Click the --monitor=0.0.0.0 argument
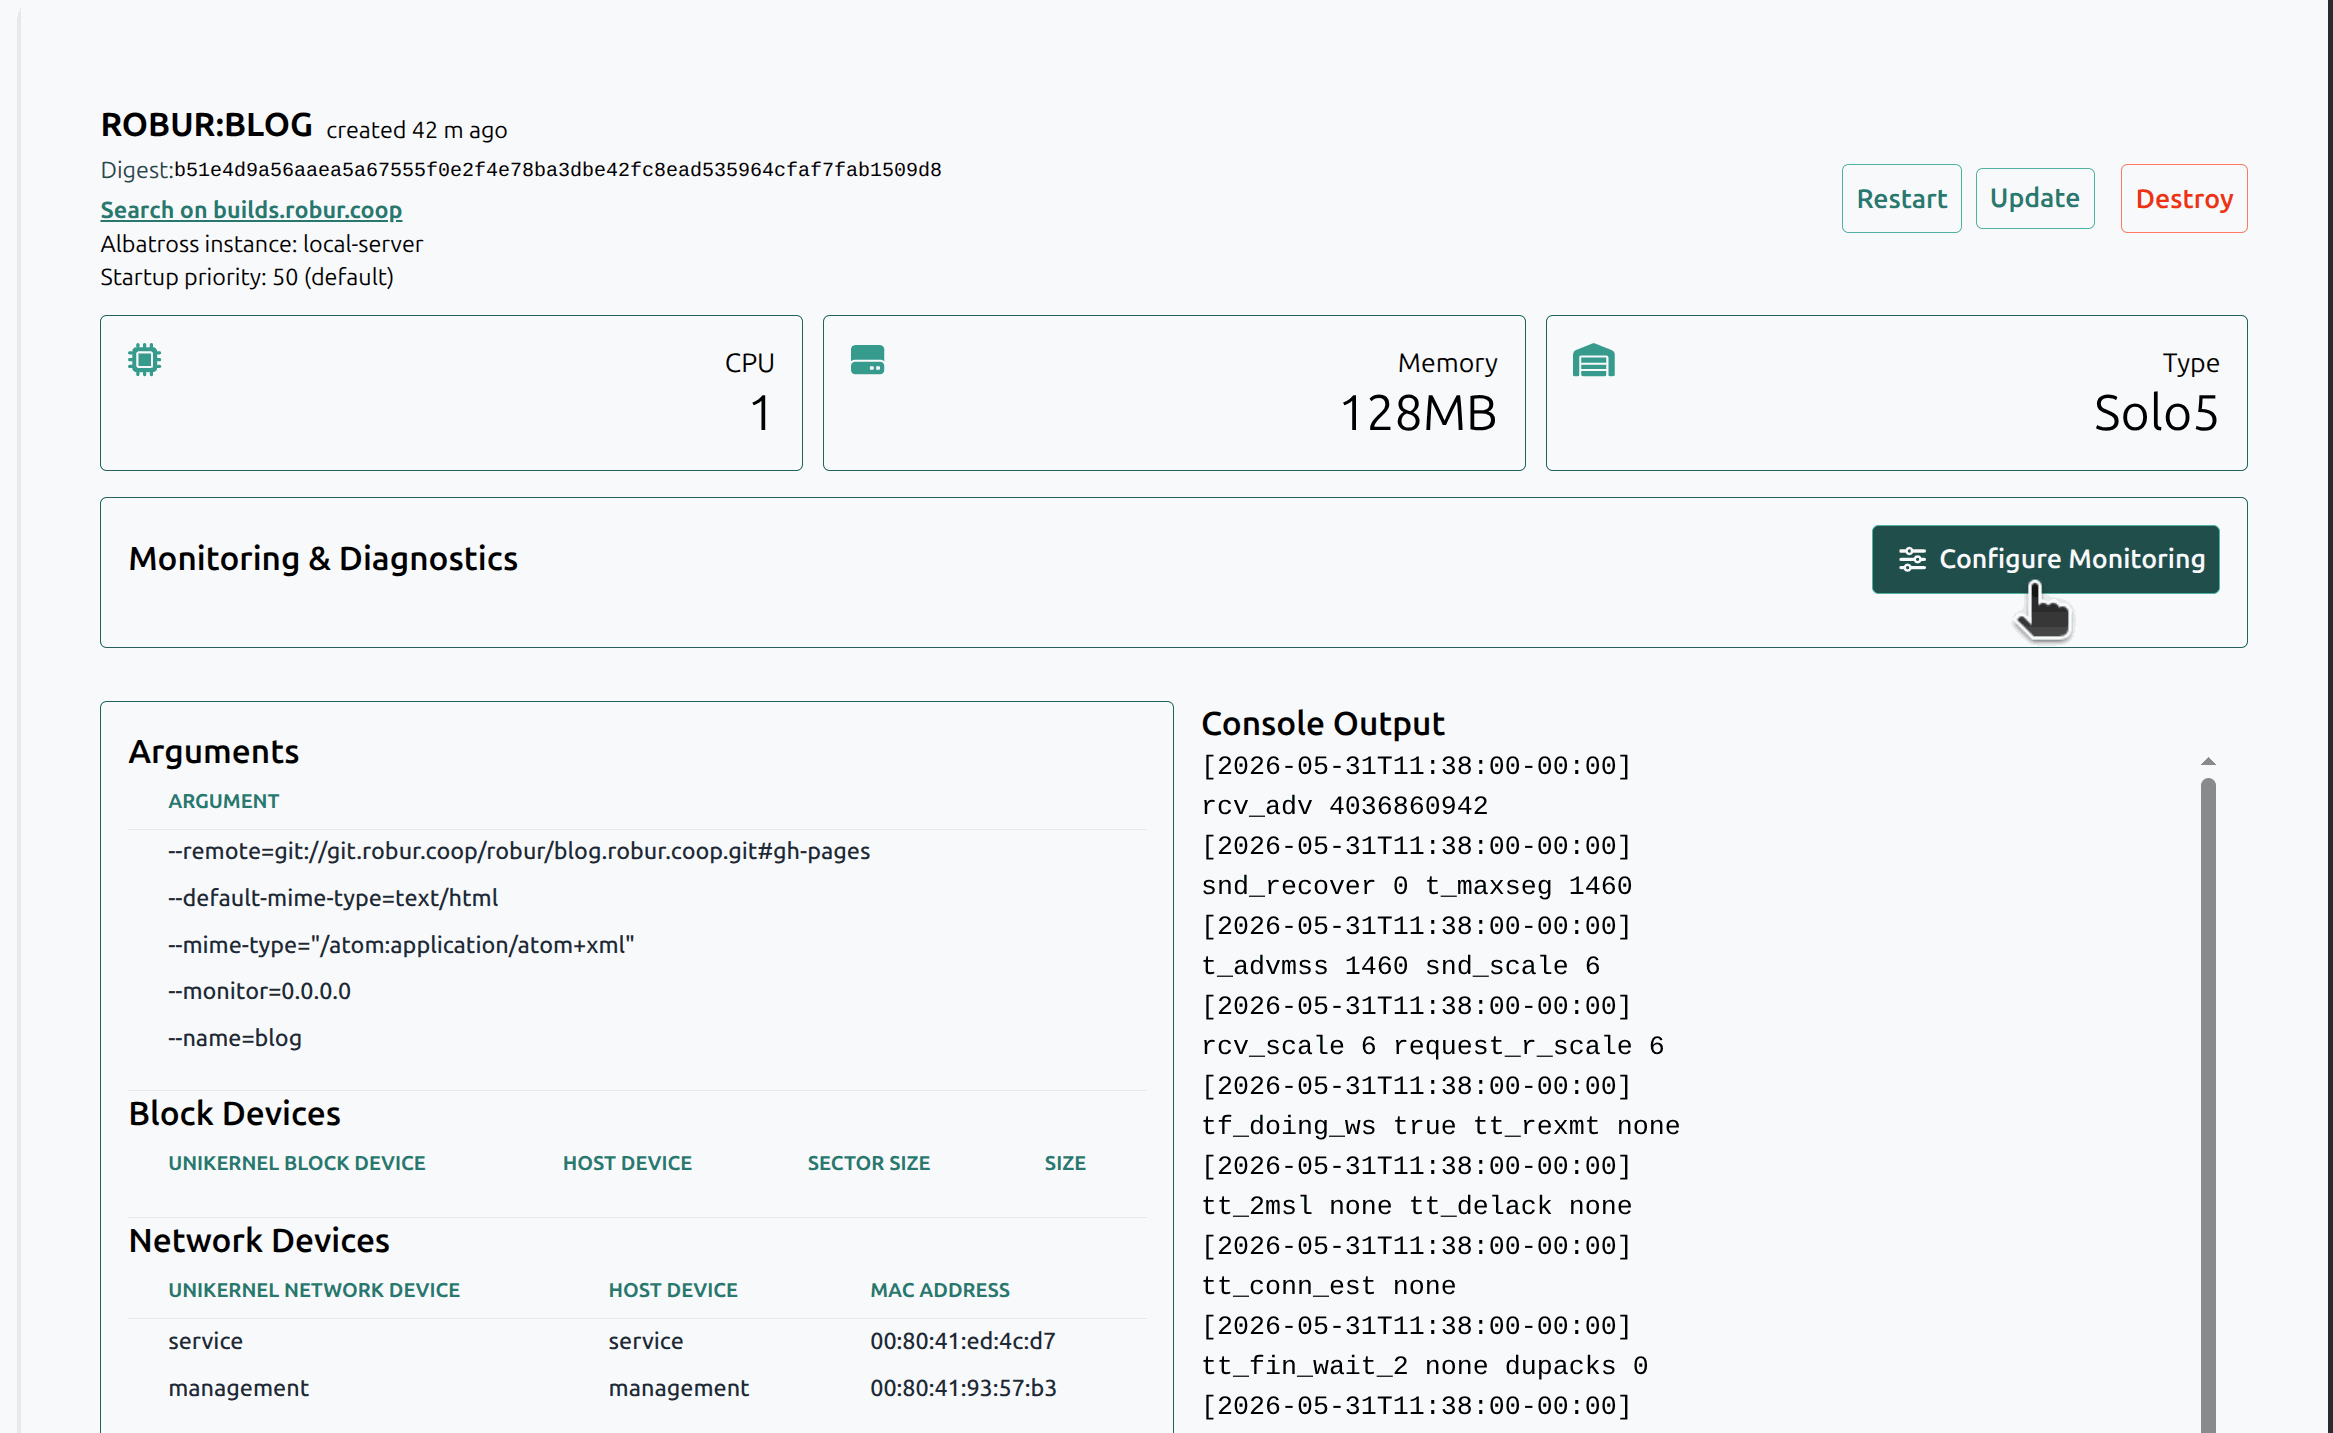 pos(259,991)
